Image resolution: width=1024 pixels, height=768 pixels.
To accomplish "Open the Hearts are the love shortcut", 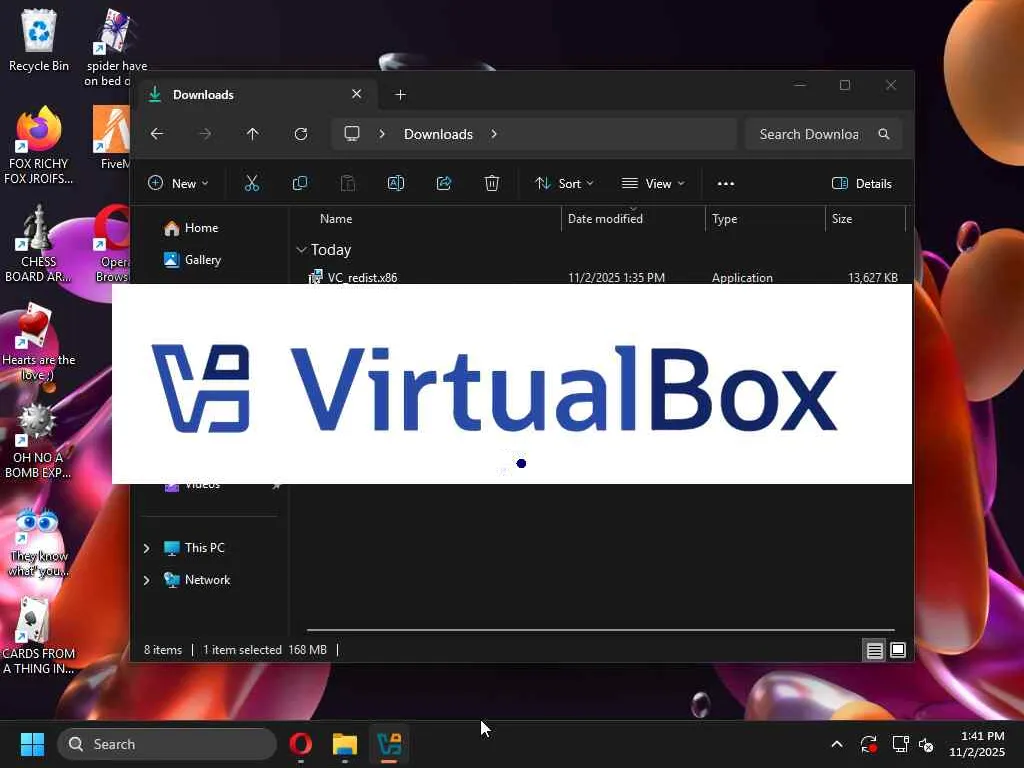I will 39,342.
